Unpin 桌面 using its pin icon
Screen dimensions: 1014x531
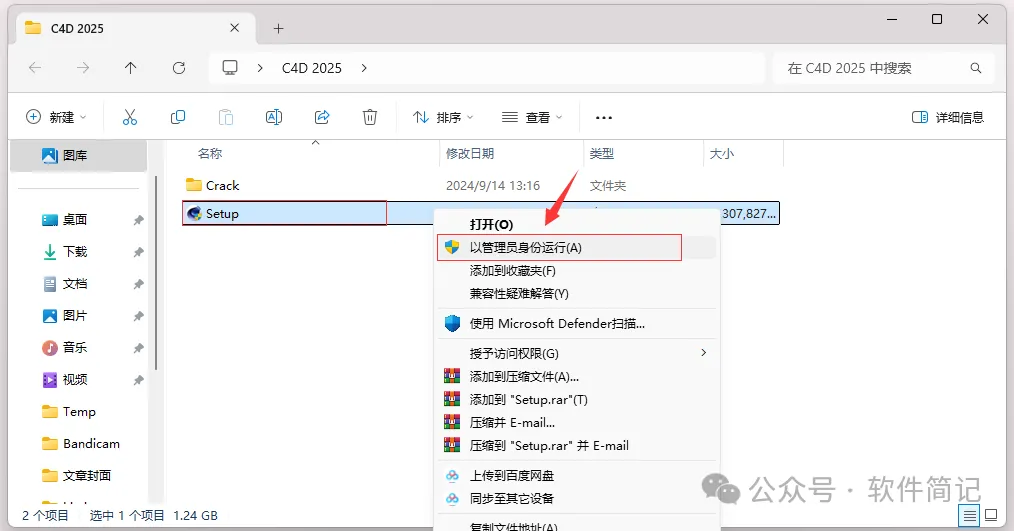138,220
